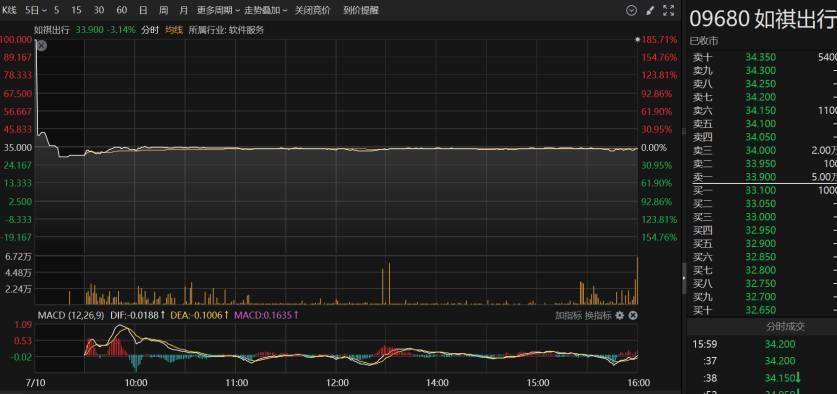Image resolution: width=837 pixels, height=394 pixels.
Task: Click the 换指标 change indicator button
Action: point(598,316)
